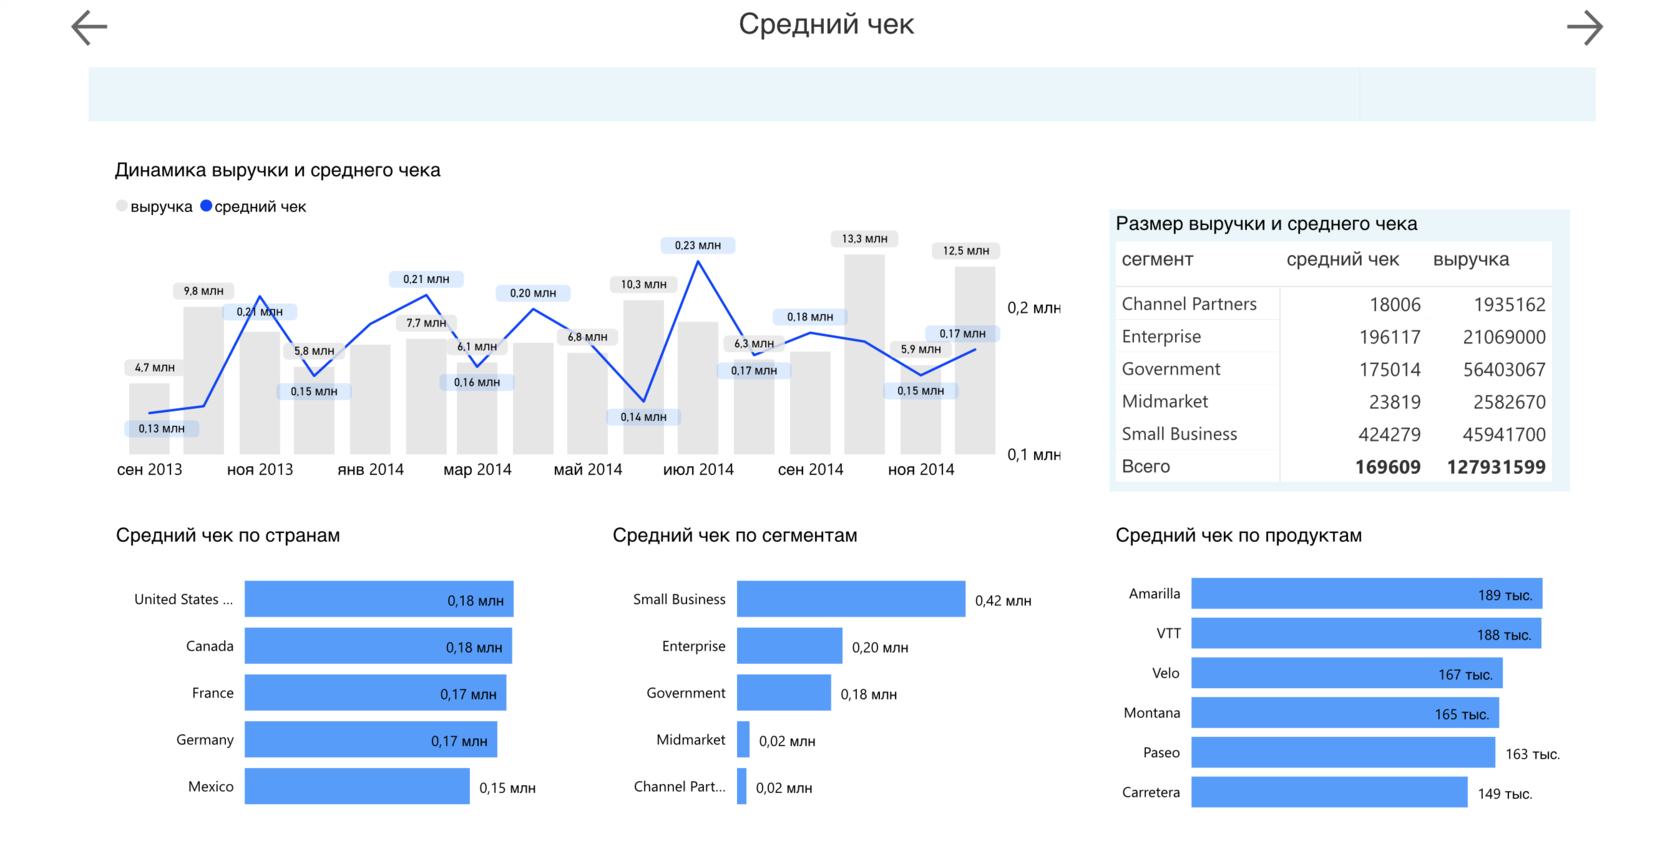
Task: Select the Mexico bar
Action: (x=357, y=786)
